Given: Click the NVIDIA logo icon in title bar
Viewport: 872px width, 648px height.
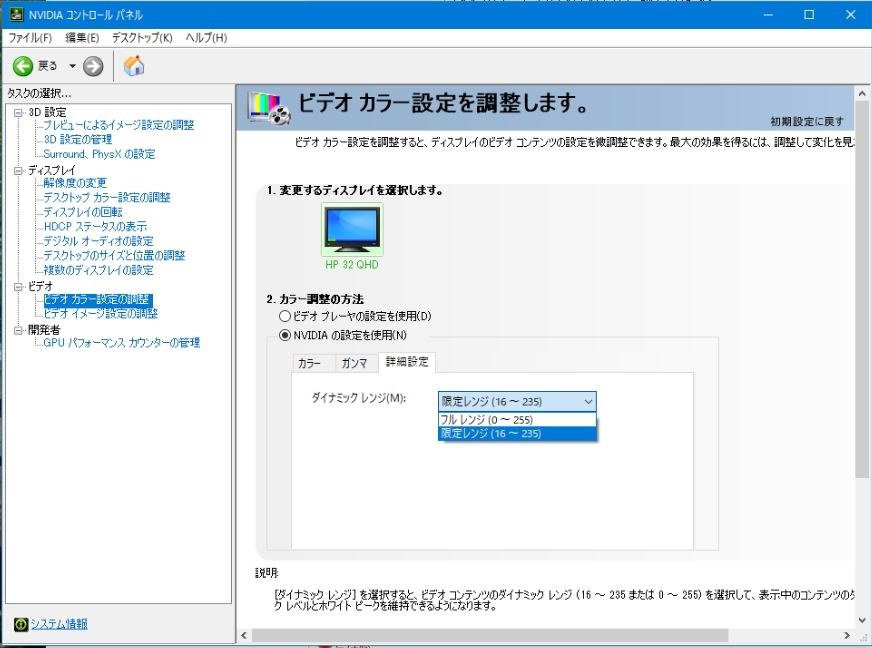Looking at the screenshot, I should click(x=16, y=14).
